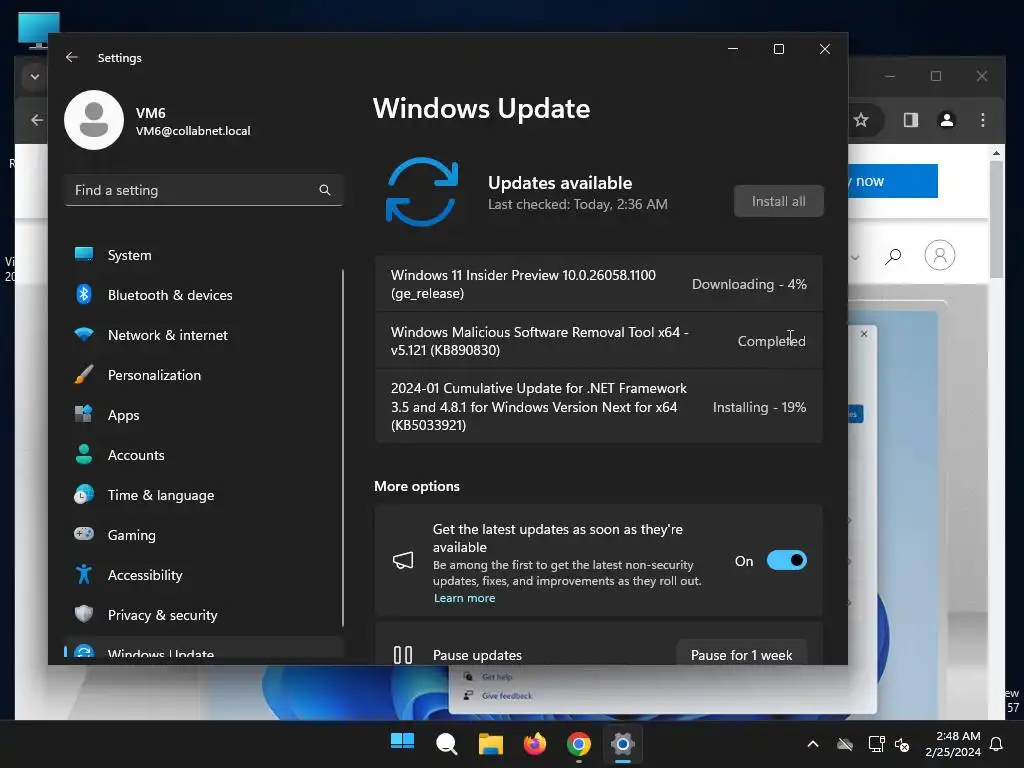
Task: Click the Bluetooth icon in sidebar
Action: tap(84, 295)
